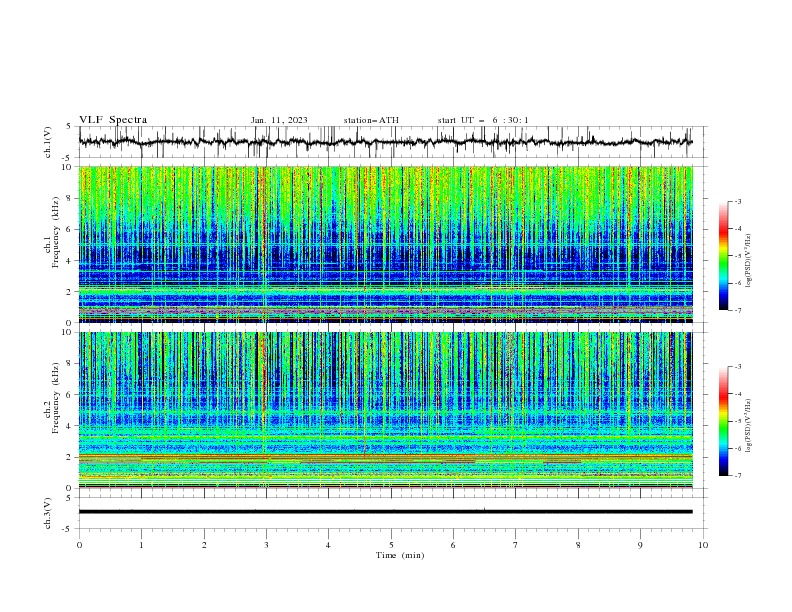Select the date text "Jan. 11, 2023"

[x=279, y=120]
